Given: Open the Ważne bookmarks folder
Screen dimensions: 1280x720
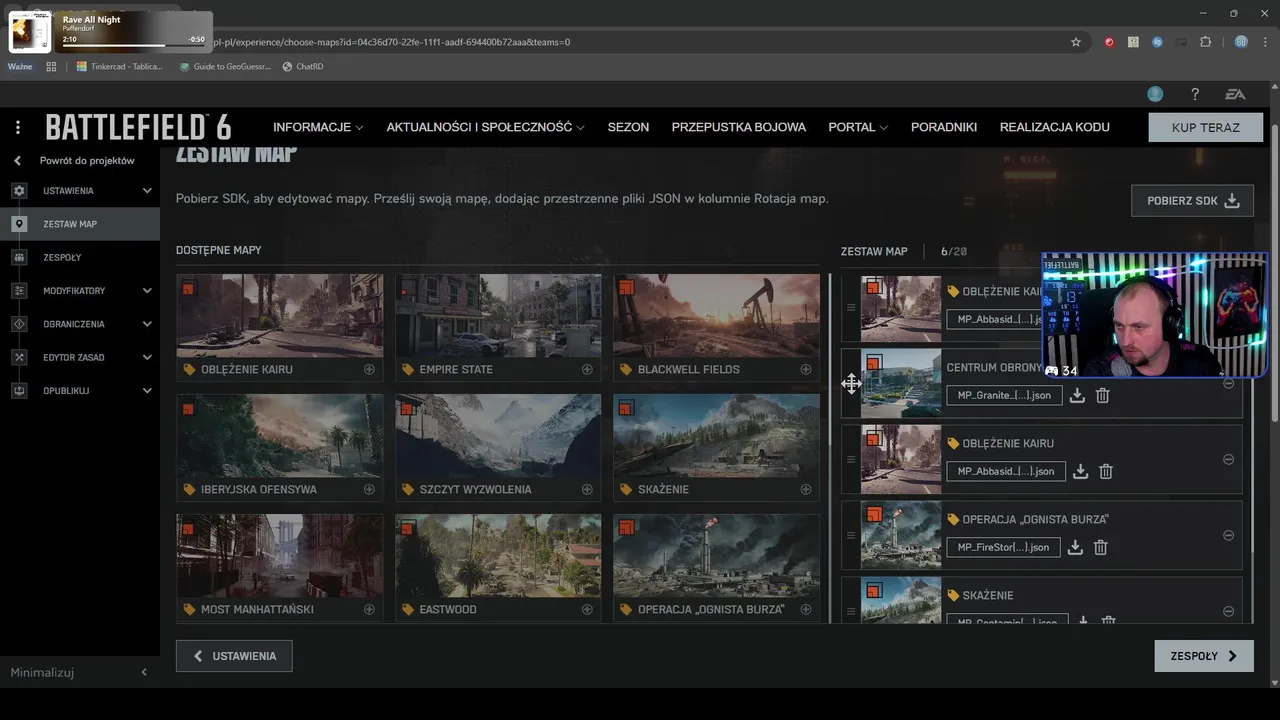Looking at the screenshot, I should point(20,66).
